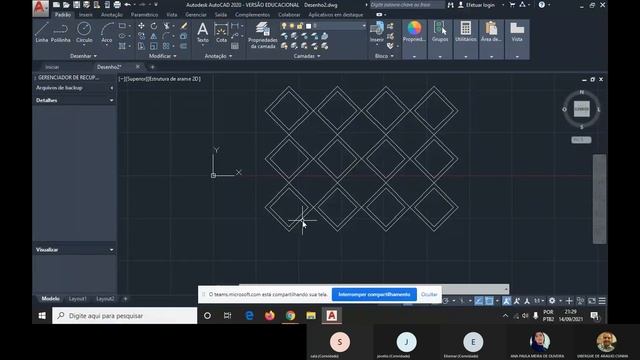Toggle 2D object snap in status bar
The width and height of the screenshot is (640, 360).
click(x=489, y=301)
